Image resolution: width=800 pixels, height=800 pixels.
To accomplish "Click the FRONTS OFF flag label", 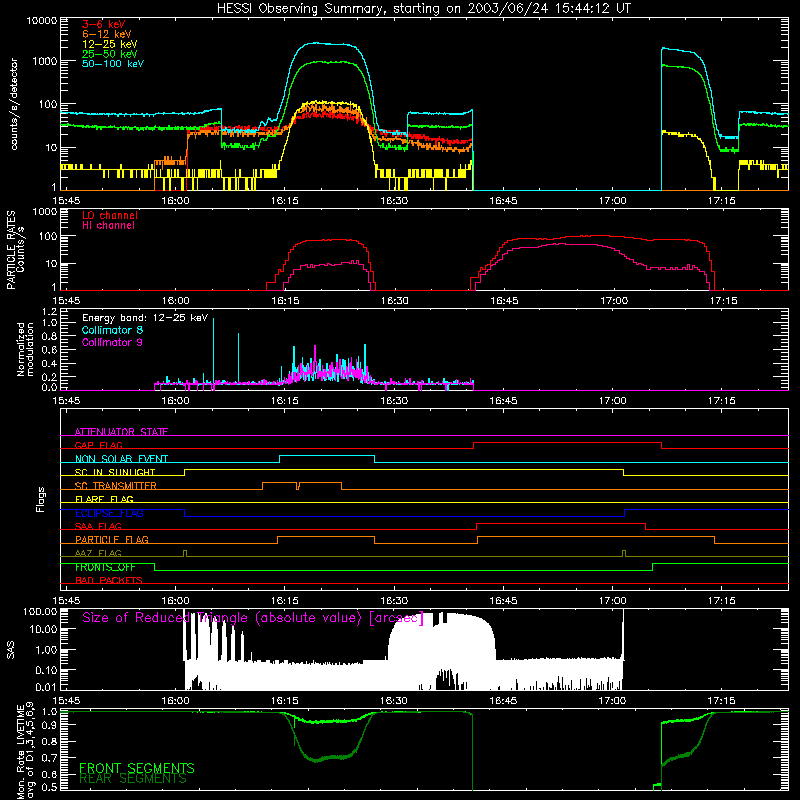I will click(x=105, y=567).
